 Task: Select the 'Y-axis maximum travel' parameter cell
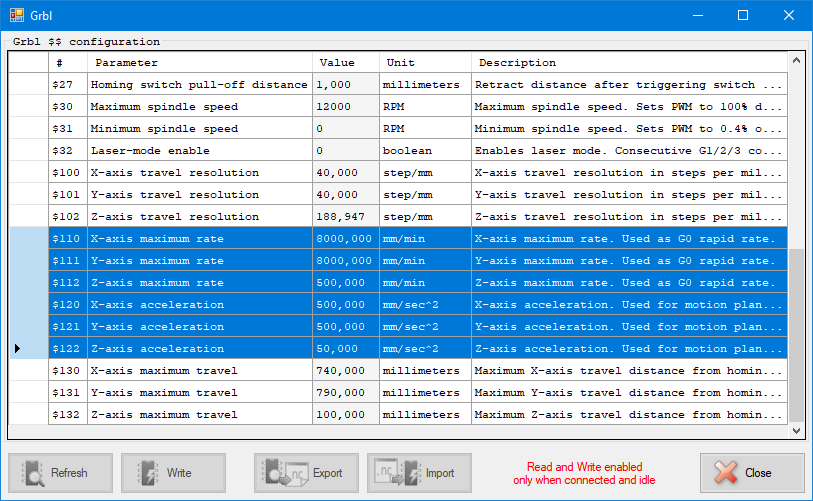200,393
